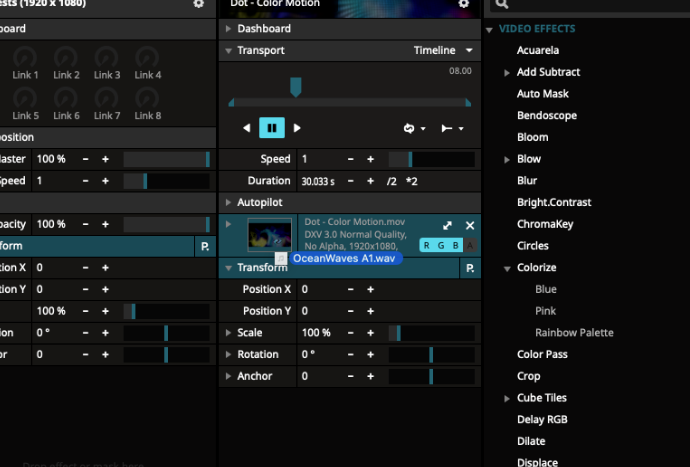Pause clip playback in Transport
690x467 pixels.
[x=271, y=128]
